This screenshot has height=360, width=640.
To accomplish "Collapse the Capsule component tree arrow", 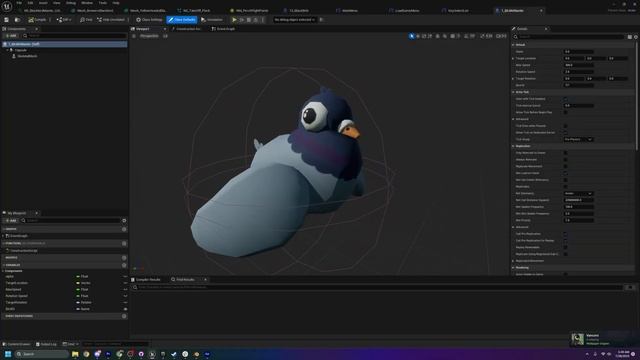I will tap(7, 50).
